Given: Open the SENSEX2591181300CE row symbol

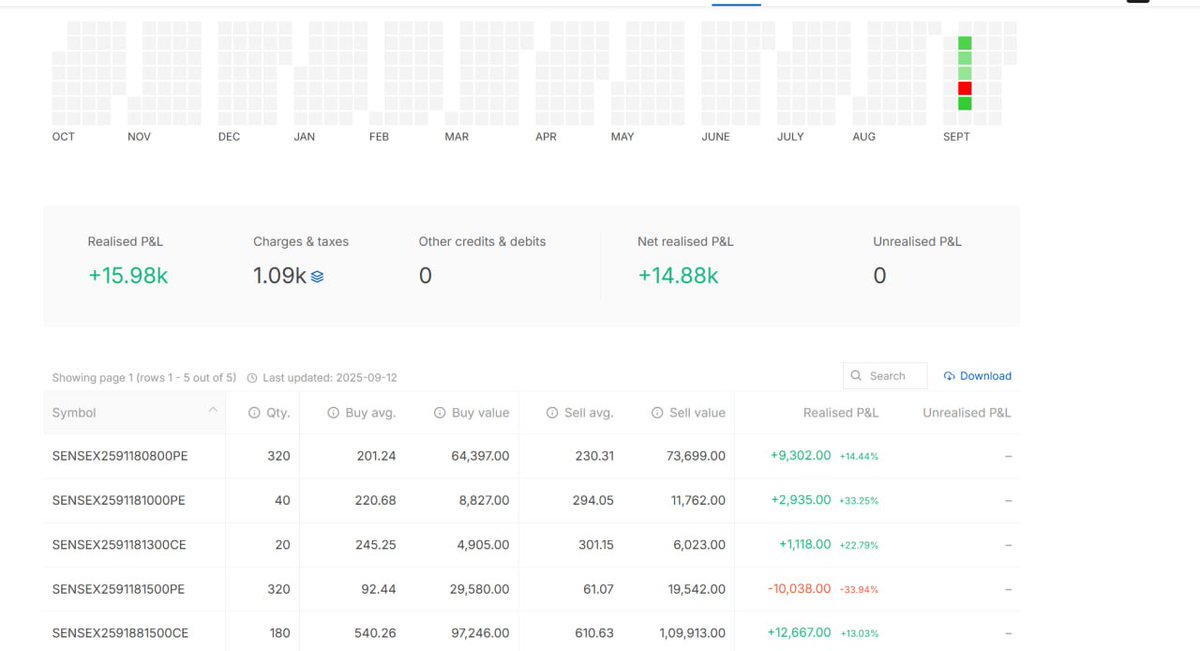Looking at the screenshot, I should click(119, 545).
